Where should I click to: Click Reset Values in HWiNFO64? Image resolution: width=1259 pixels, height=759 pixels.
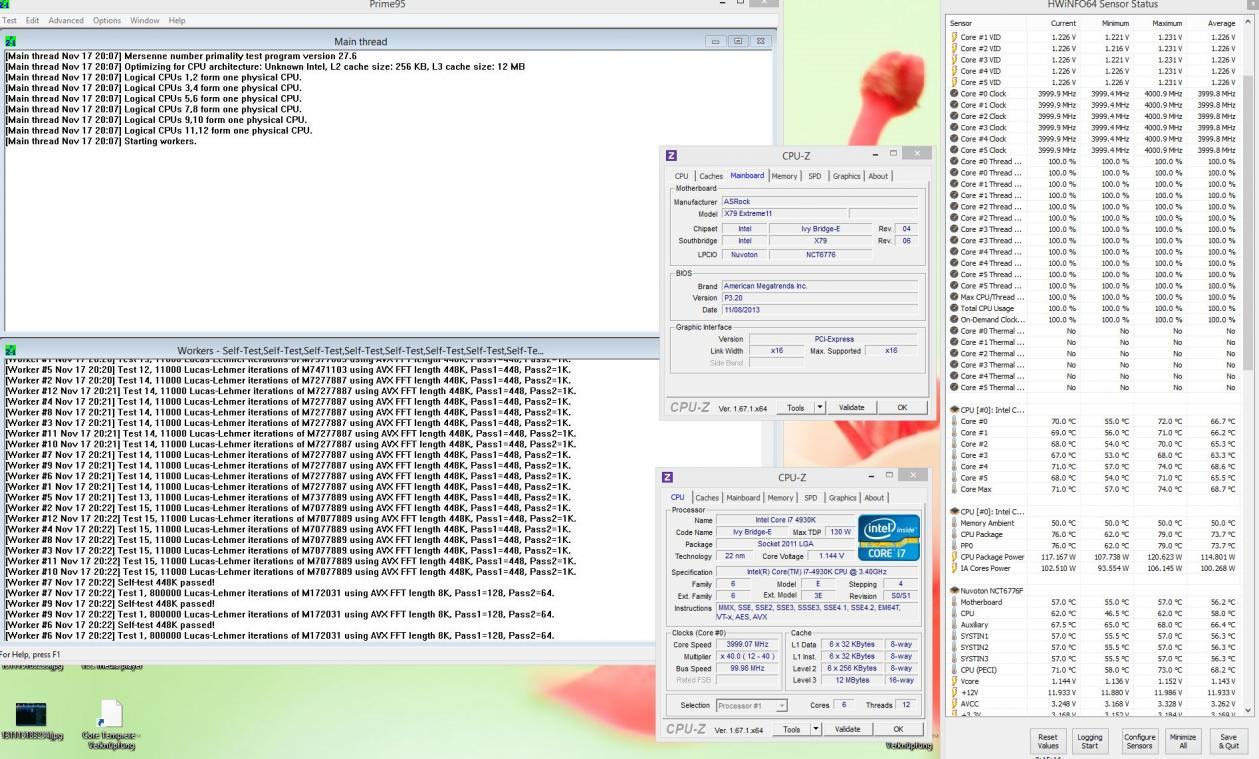[x=1047, y=740]
